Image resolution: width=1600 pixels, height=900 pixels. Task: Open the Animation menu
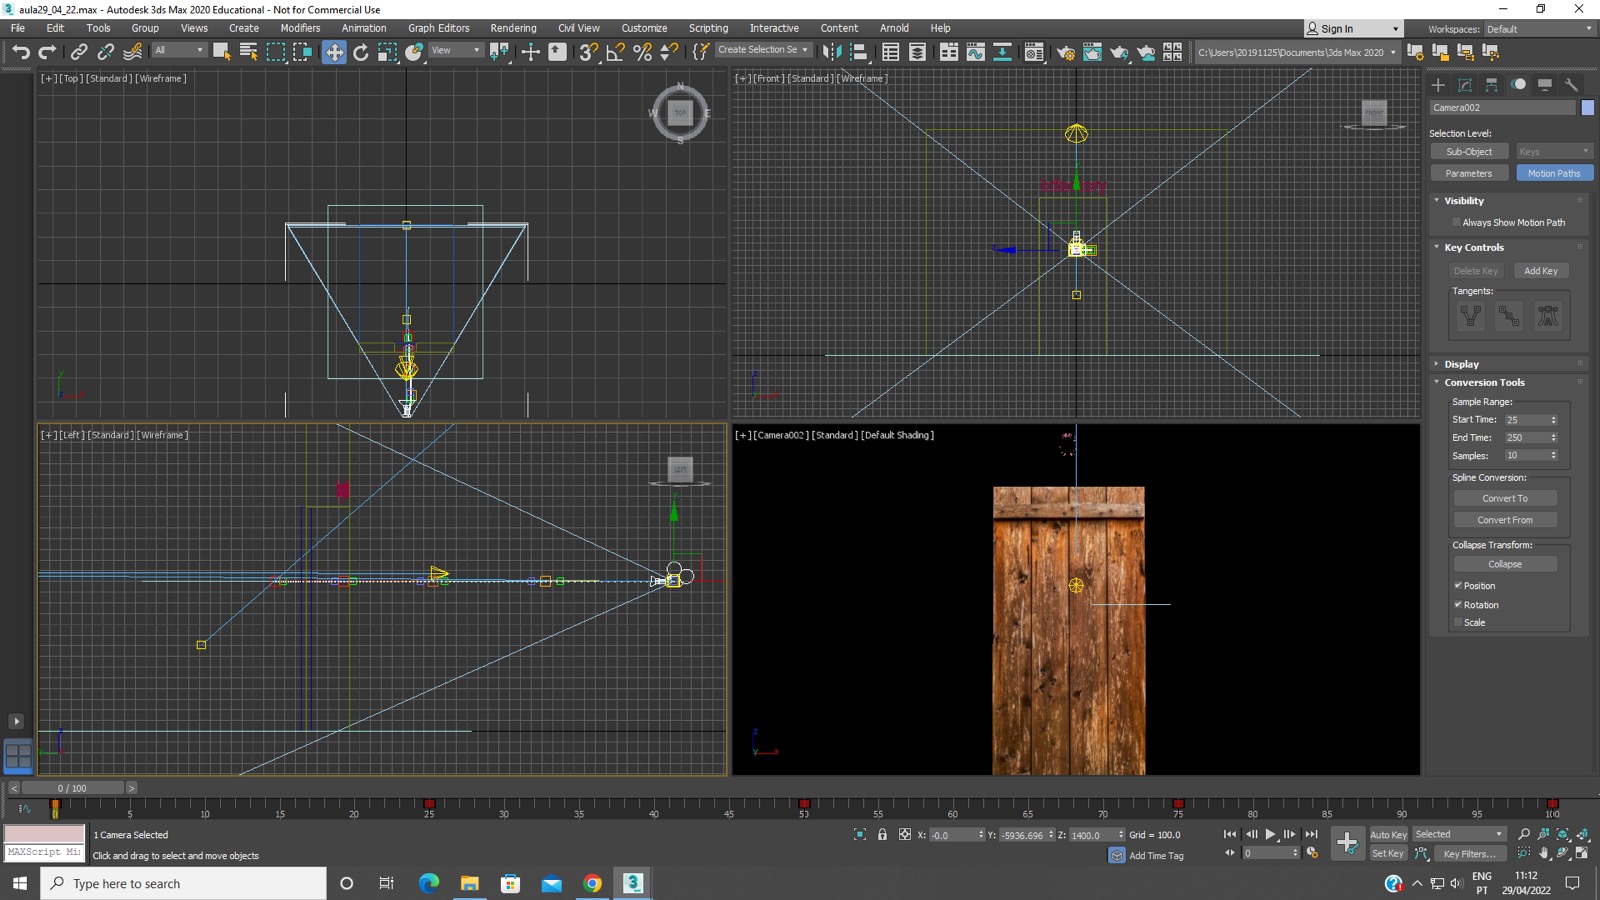coord(364,28)
